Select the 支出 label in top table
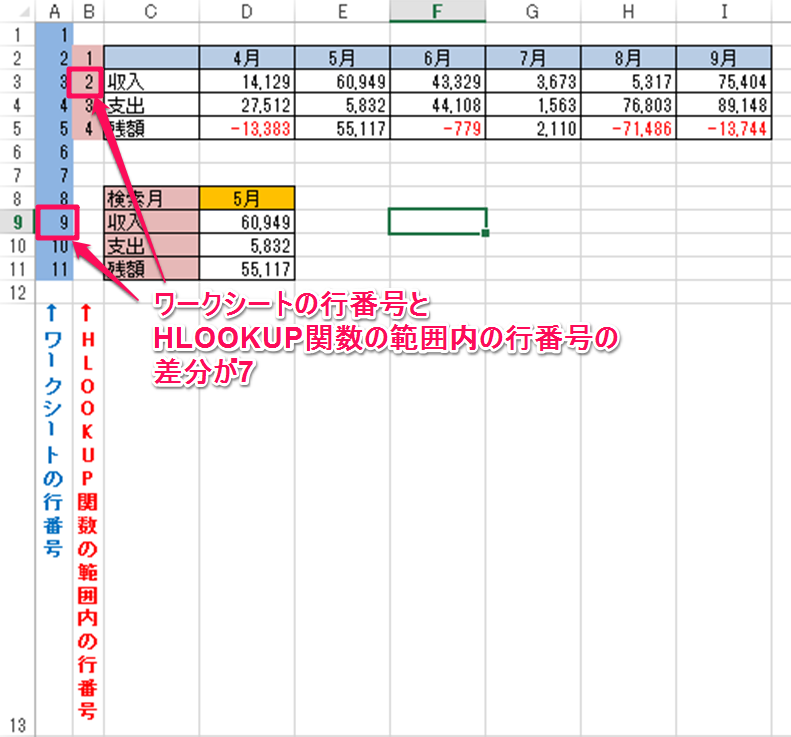The image size is (791, 737). (x=151, y=104)
